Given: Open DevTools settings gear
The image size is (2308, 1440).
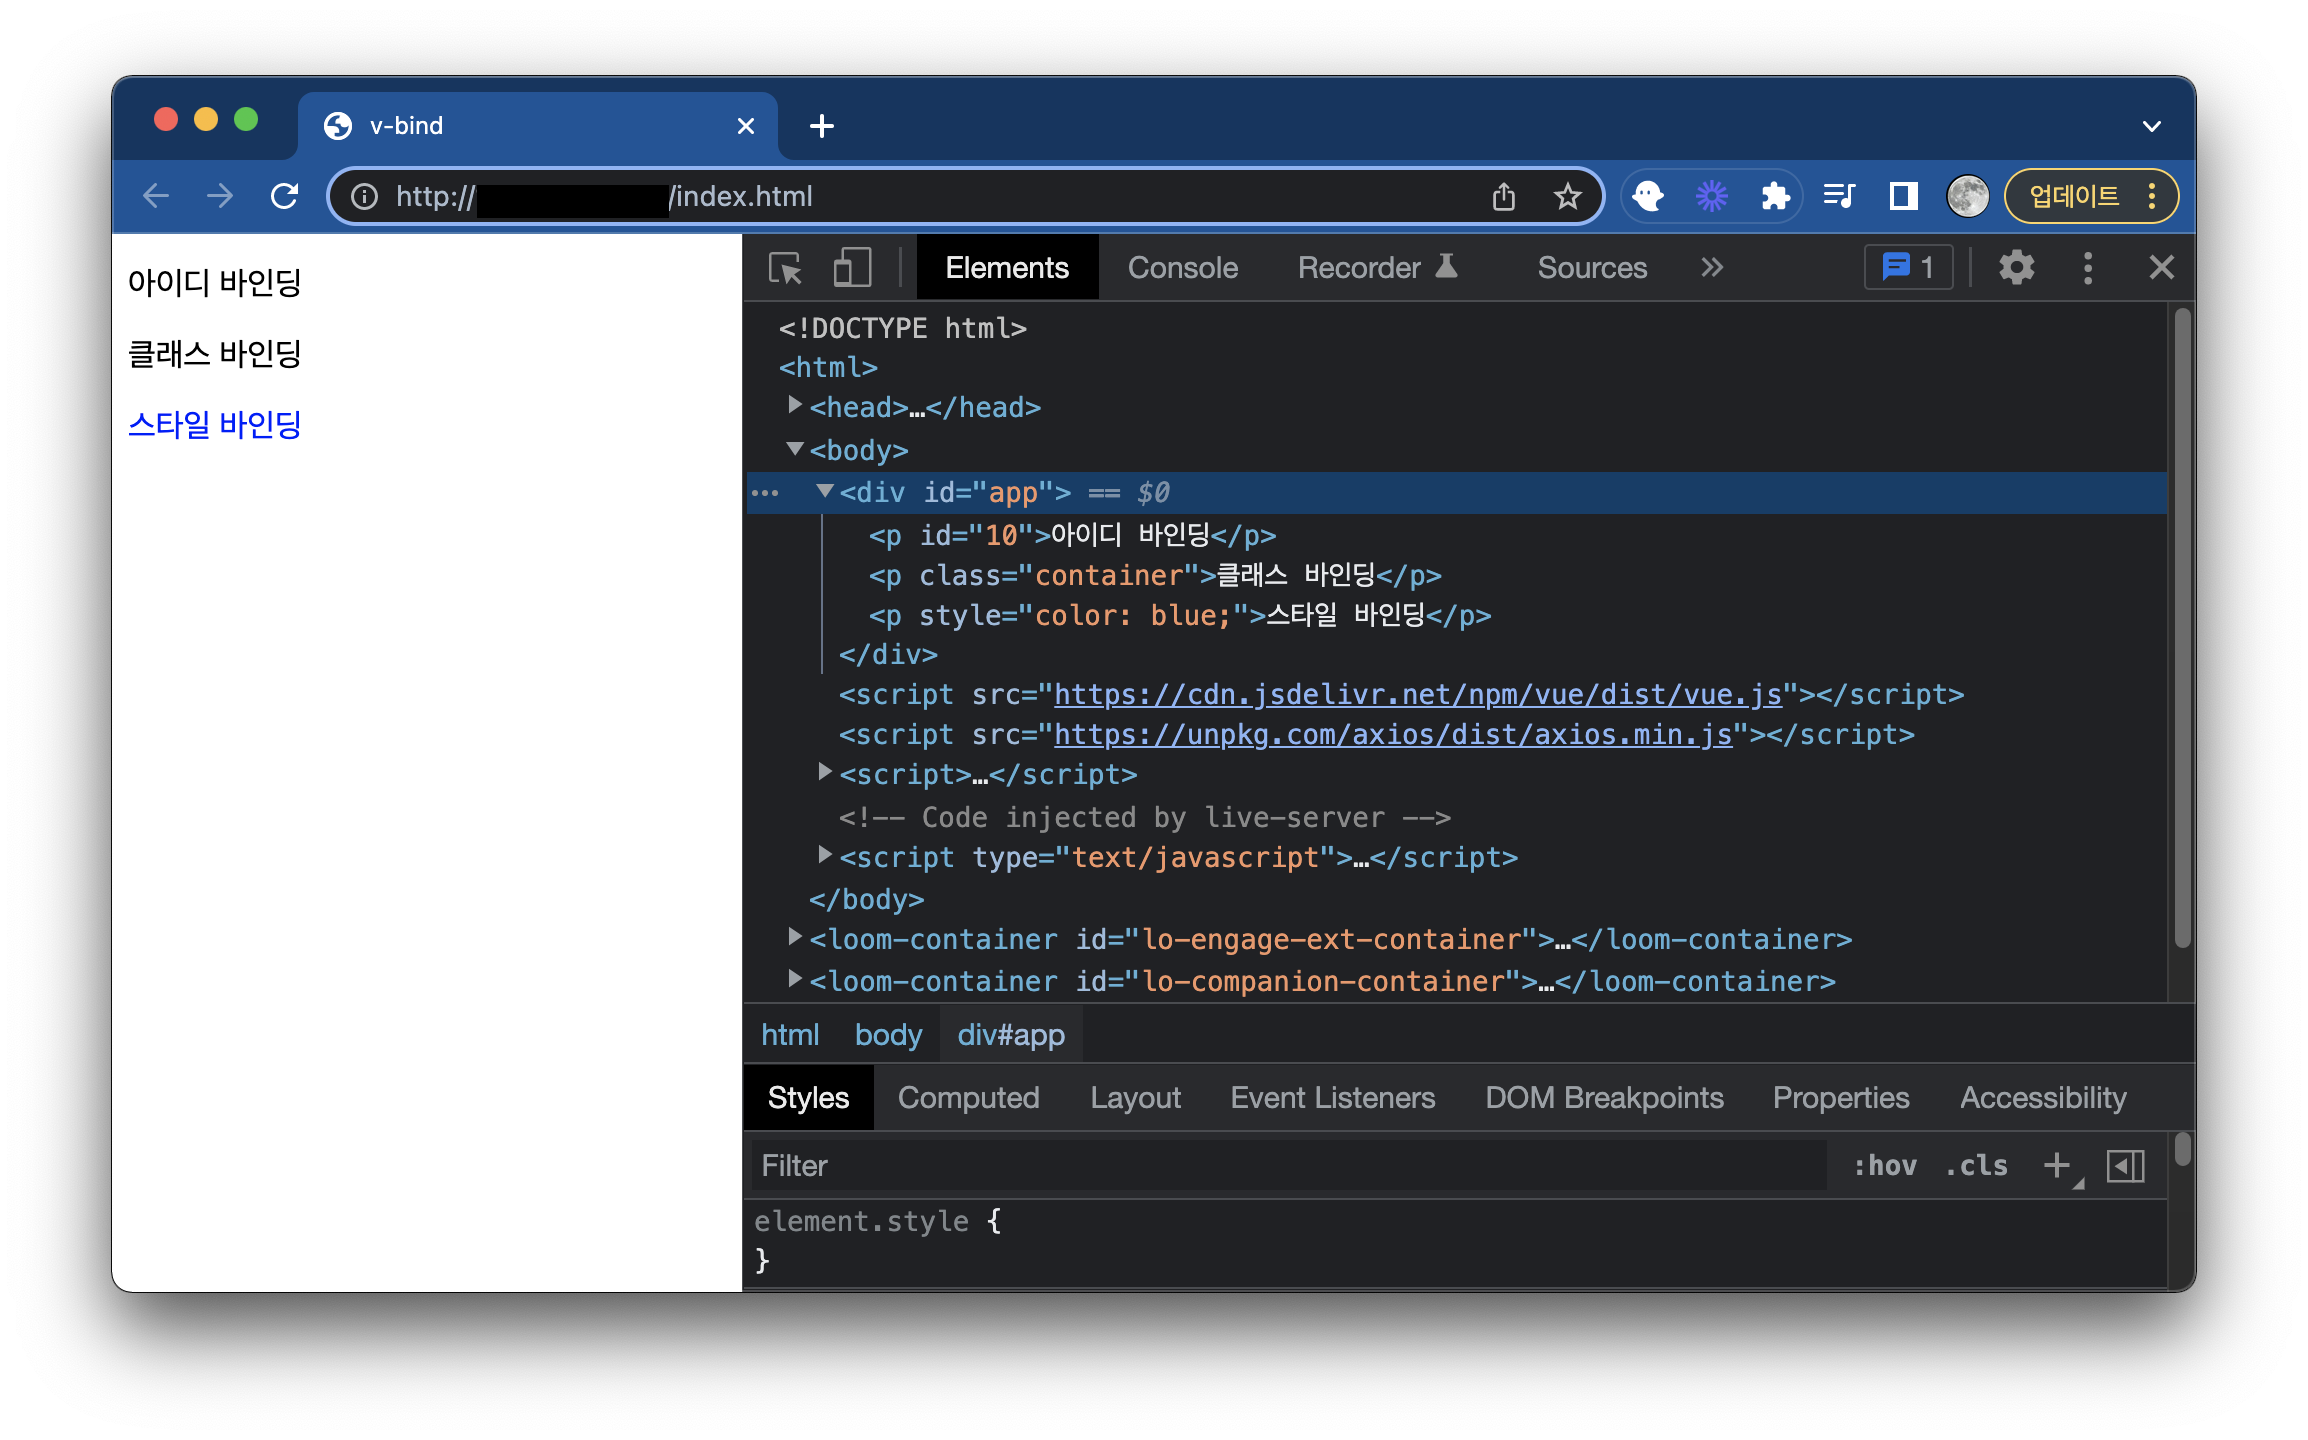Looking at the screenshot, I should (2016, 268).
